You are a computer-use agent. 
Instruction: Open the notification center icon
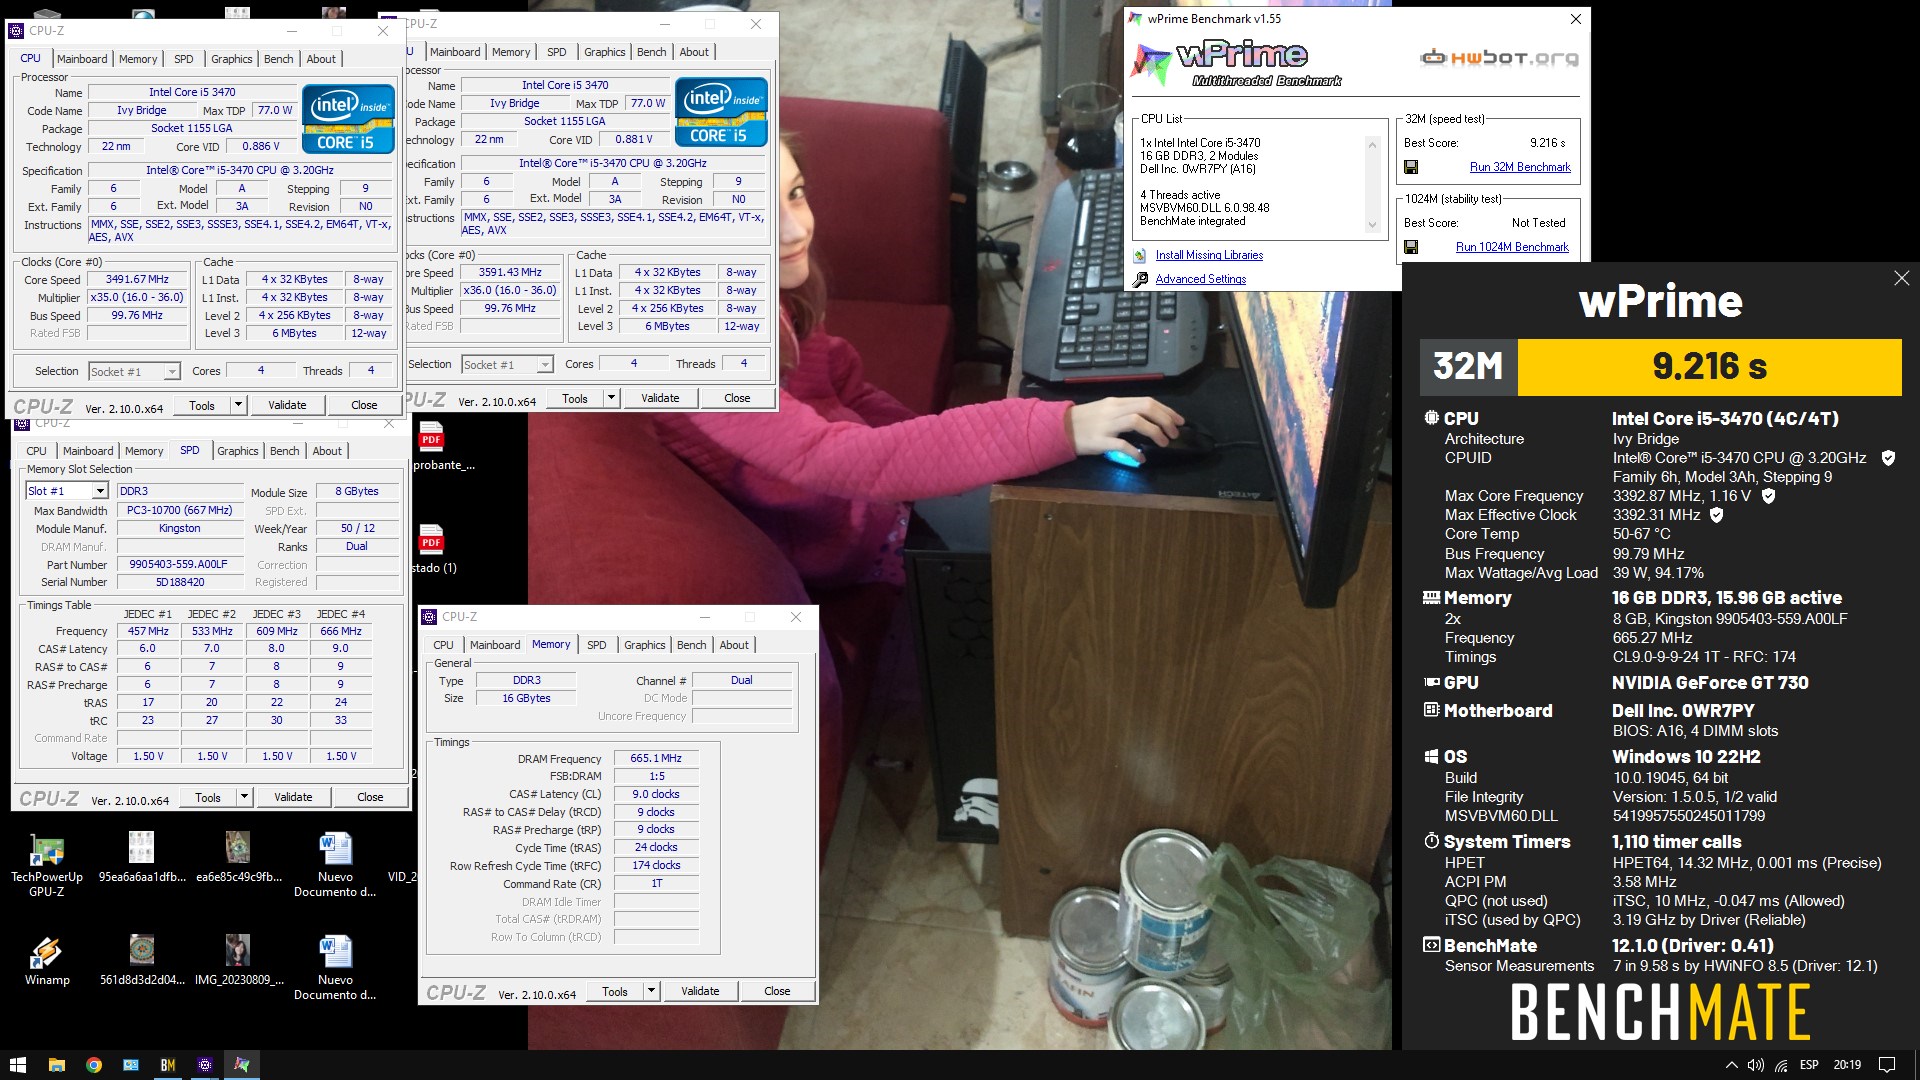[1887, 1065]
